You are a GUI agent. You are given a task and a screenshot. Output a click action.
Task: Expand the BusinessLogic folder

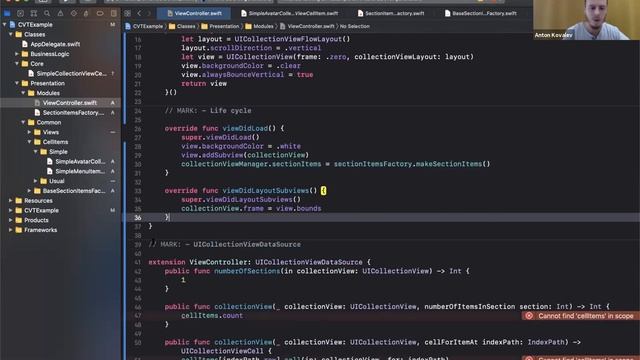tap(17, 54)
